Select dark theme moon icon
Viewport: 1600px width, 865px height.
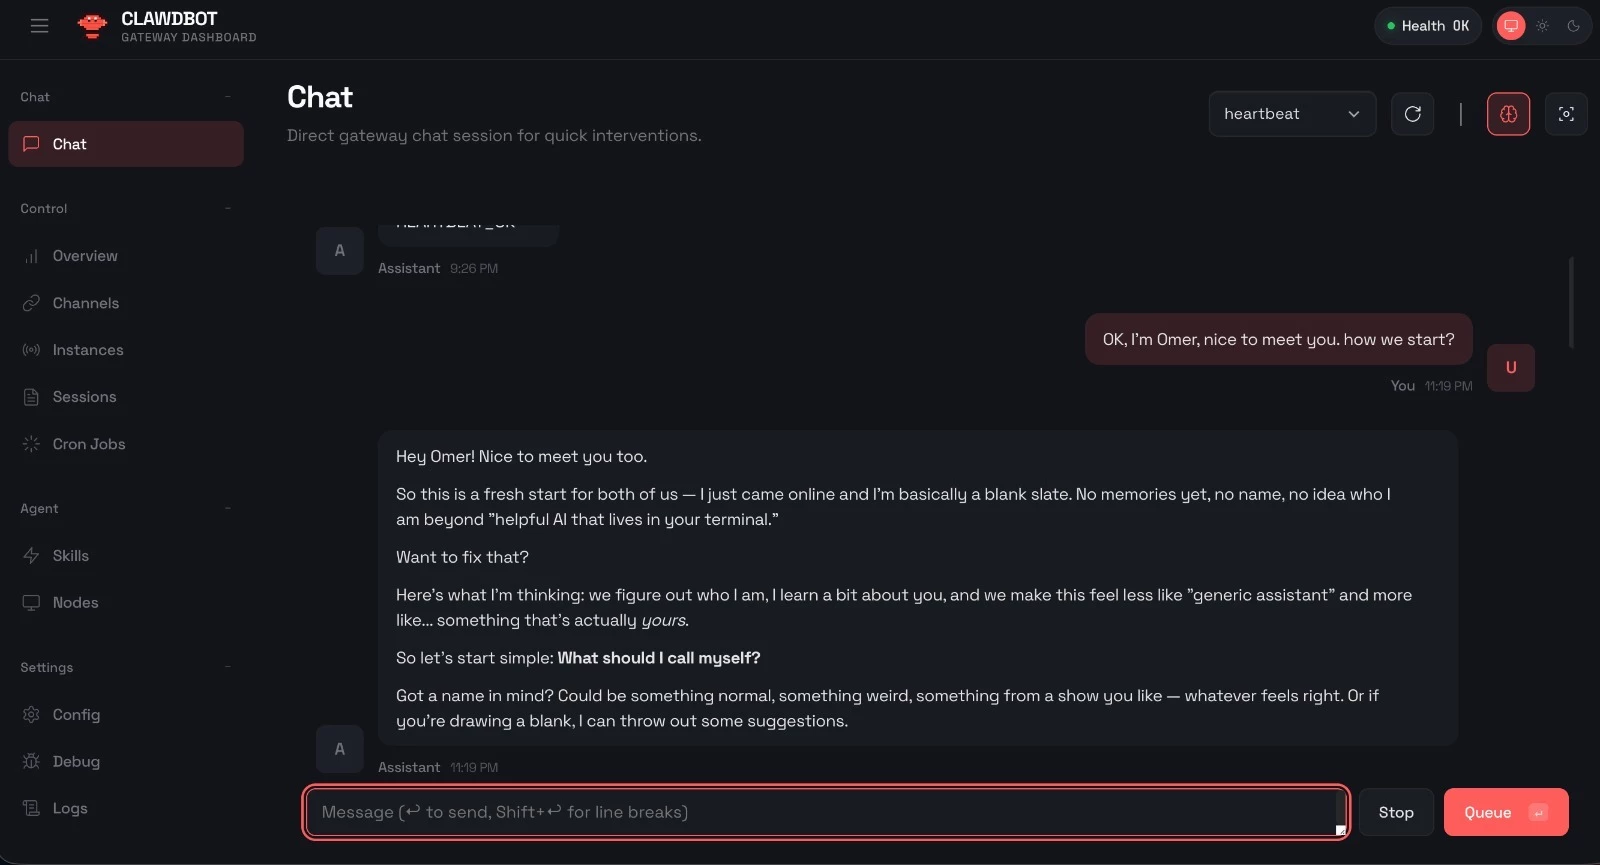tap(1573, 26)
